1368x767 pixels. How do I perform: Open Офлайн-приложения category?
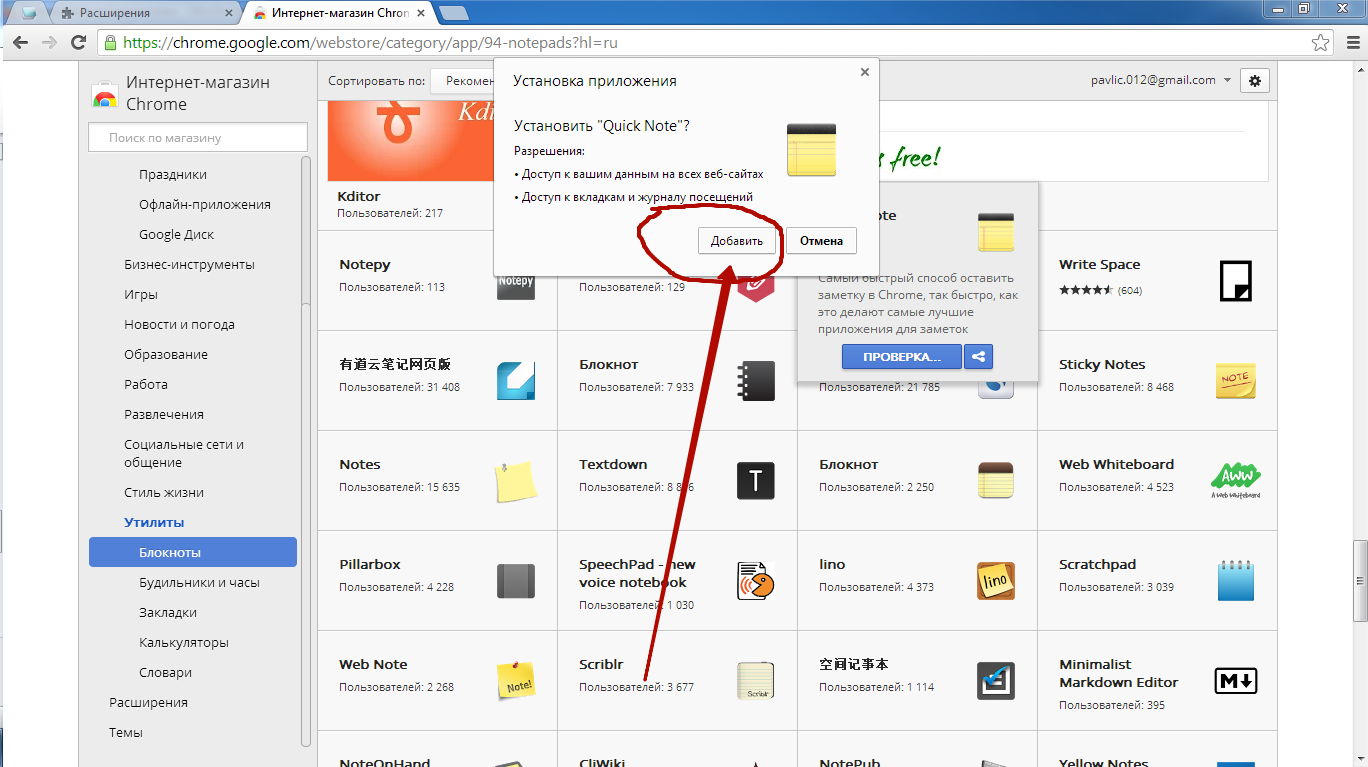click(205, 204)
